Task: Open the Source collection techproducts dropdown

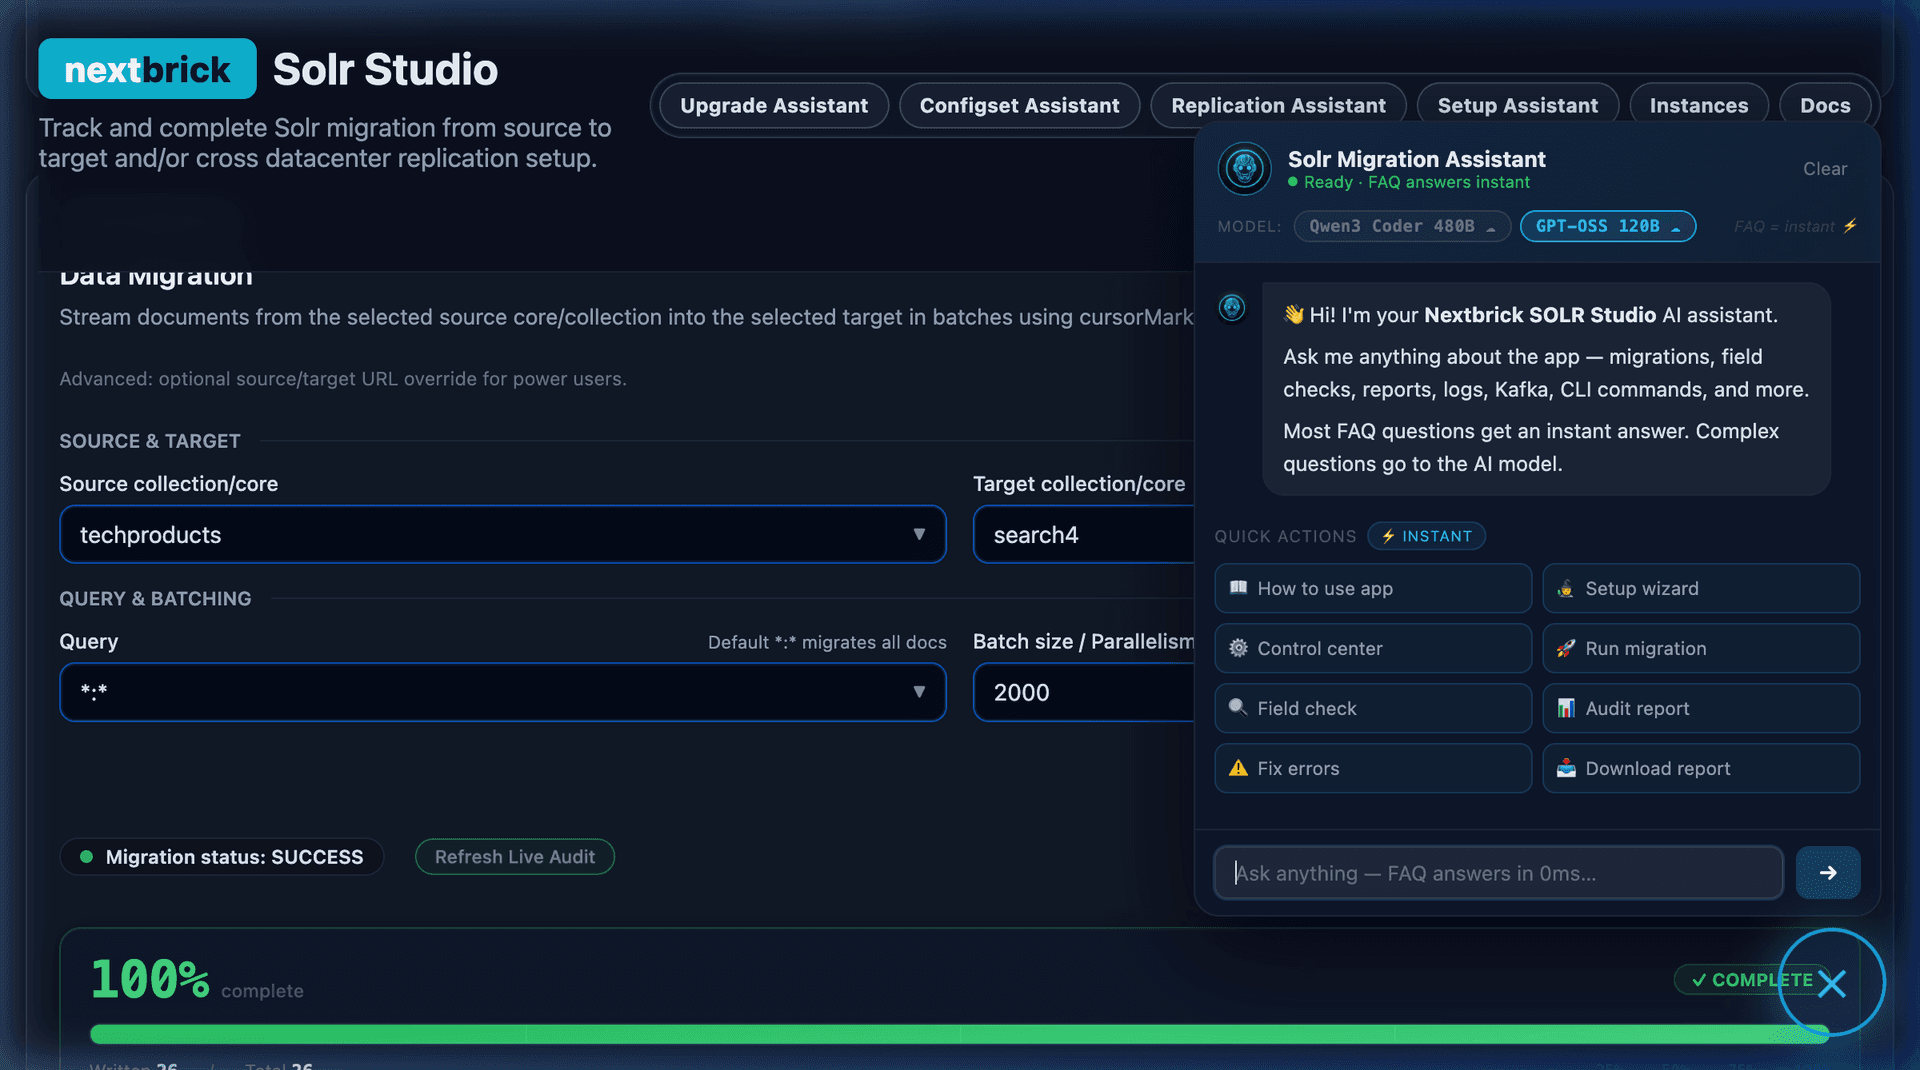Action: pos(503,534)
